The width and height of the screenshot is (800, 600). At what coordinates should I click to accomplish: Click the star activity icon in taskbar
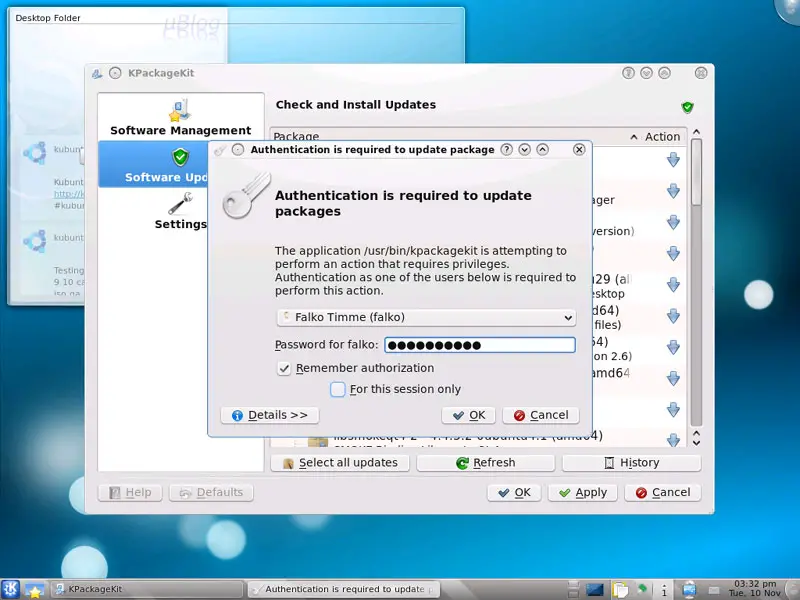(35, 590)
